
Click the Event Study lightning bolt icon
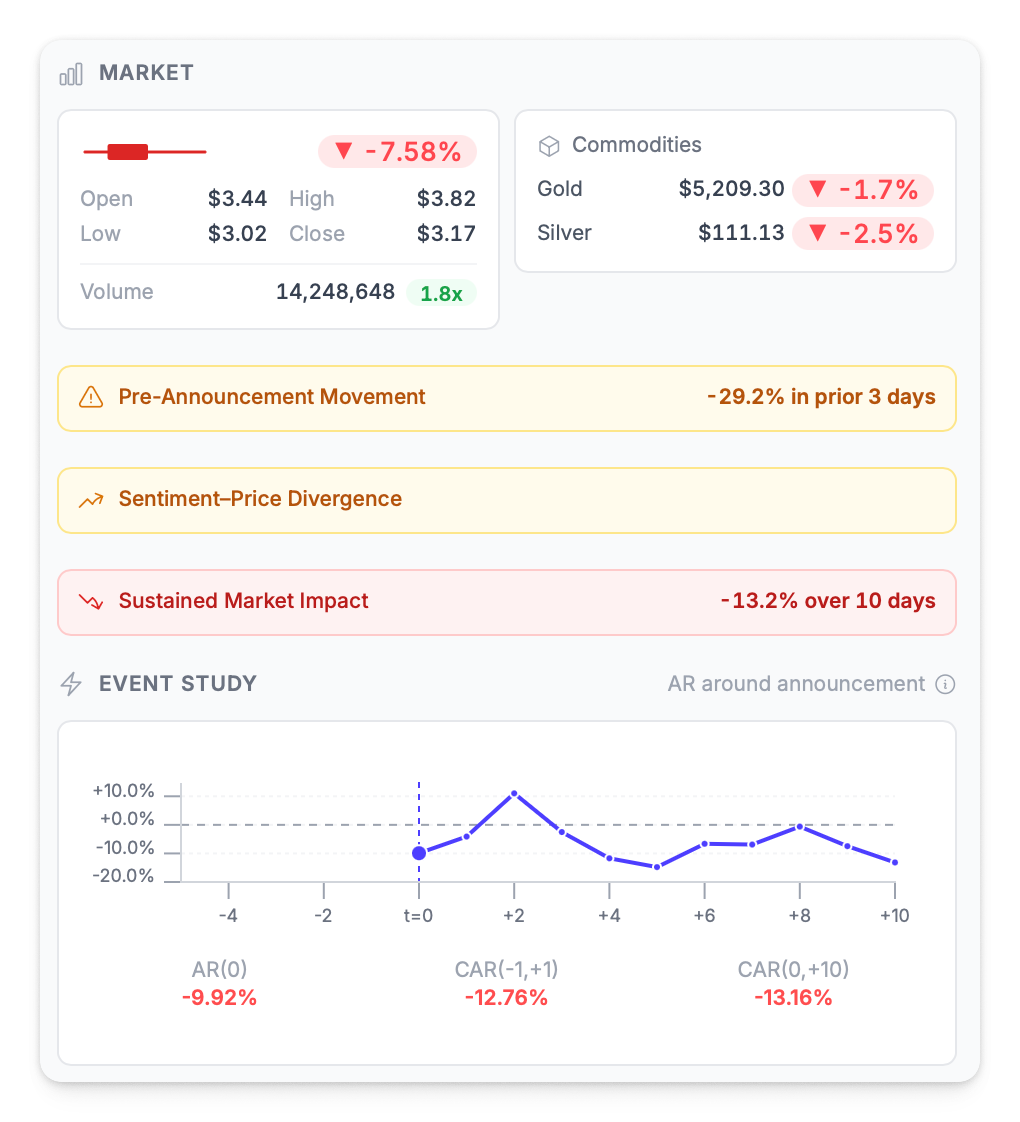[x=71, y=684]
